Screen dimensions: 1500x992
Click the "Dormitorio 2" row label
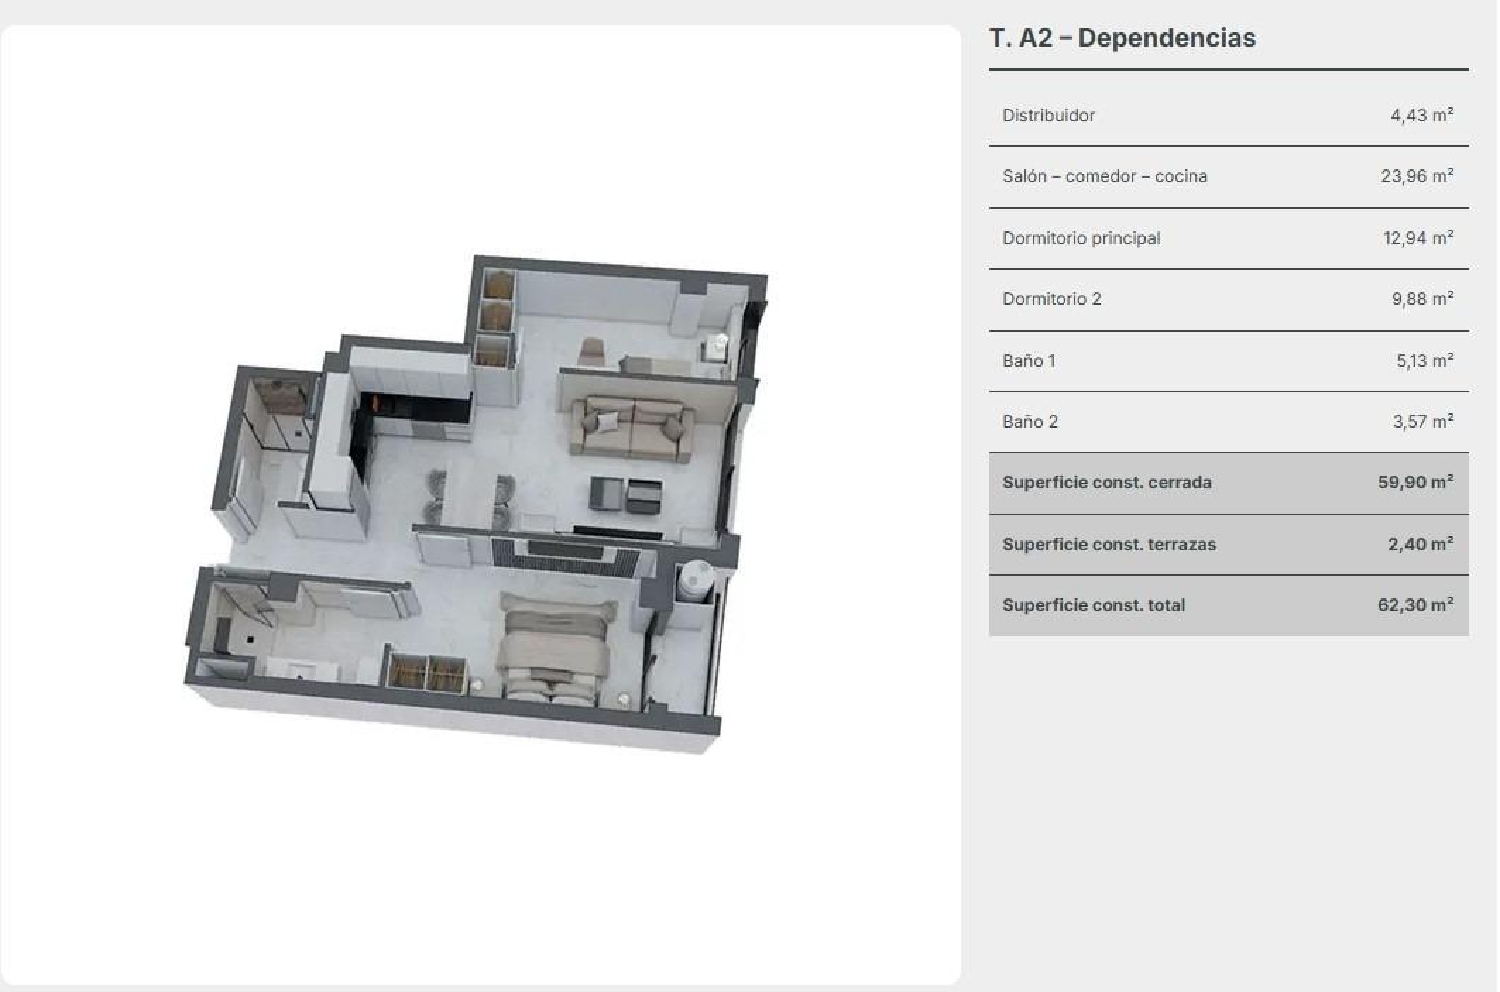pyautogui.click(x=1052, y=299)
